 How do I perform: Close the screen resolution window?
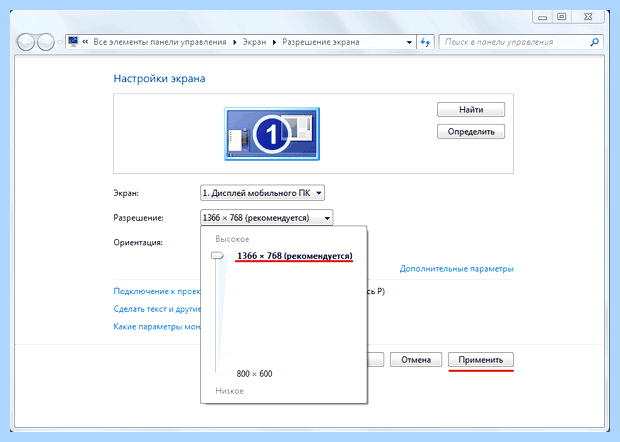[x=588, y=17]
